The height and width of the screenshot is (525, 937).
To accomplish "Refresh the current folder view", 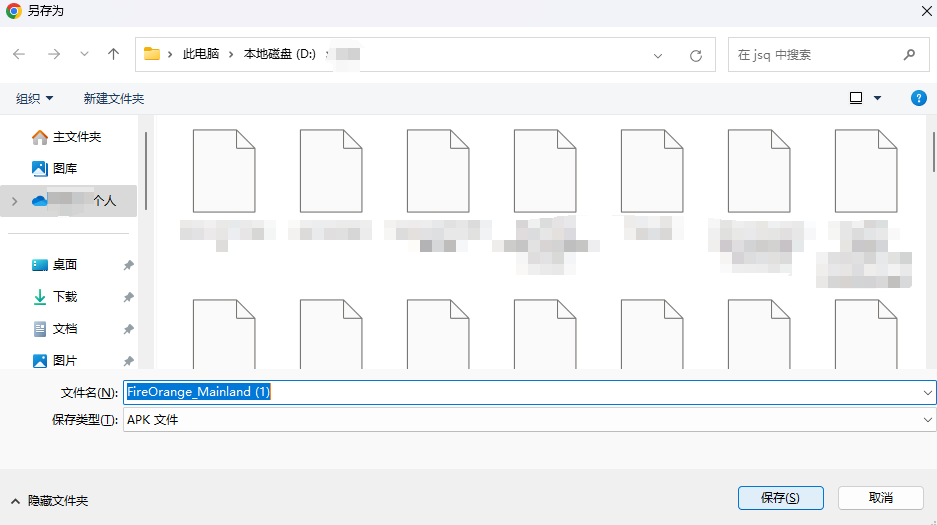I will [x=696, y=56].
